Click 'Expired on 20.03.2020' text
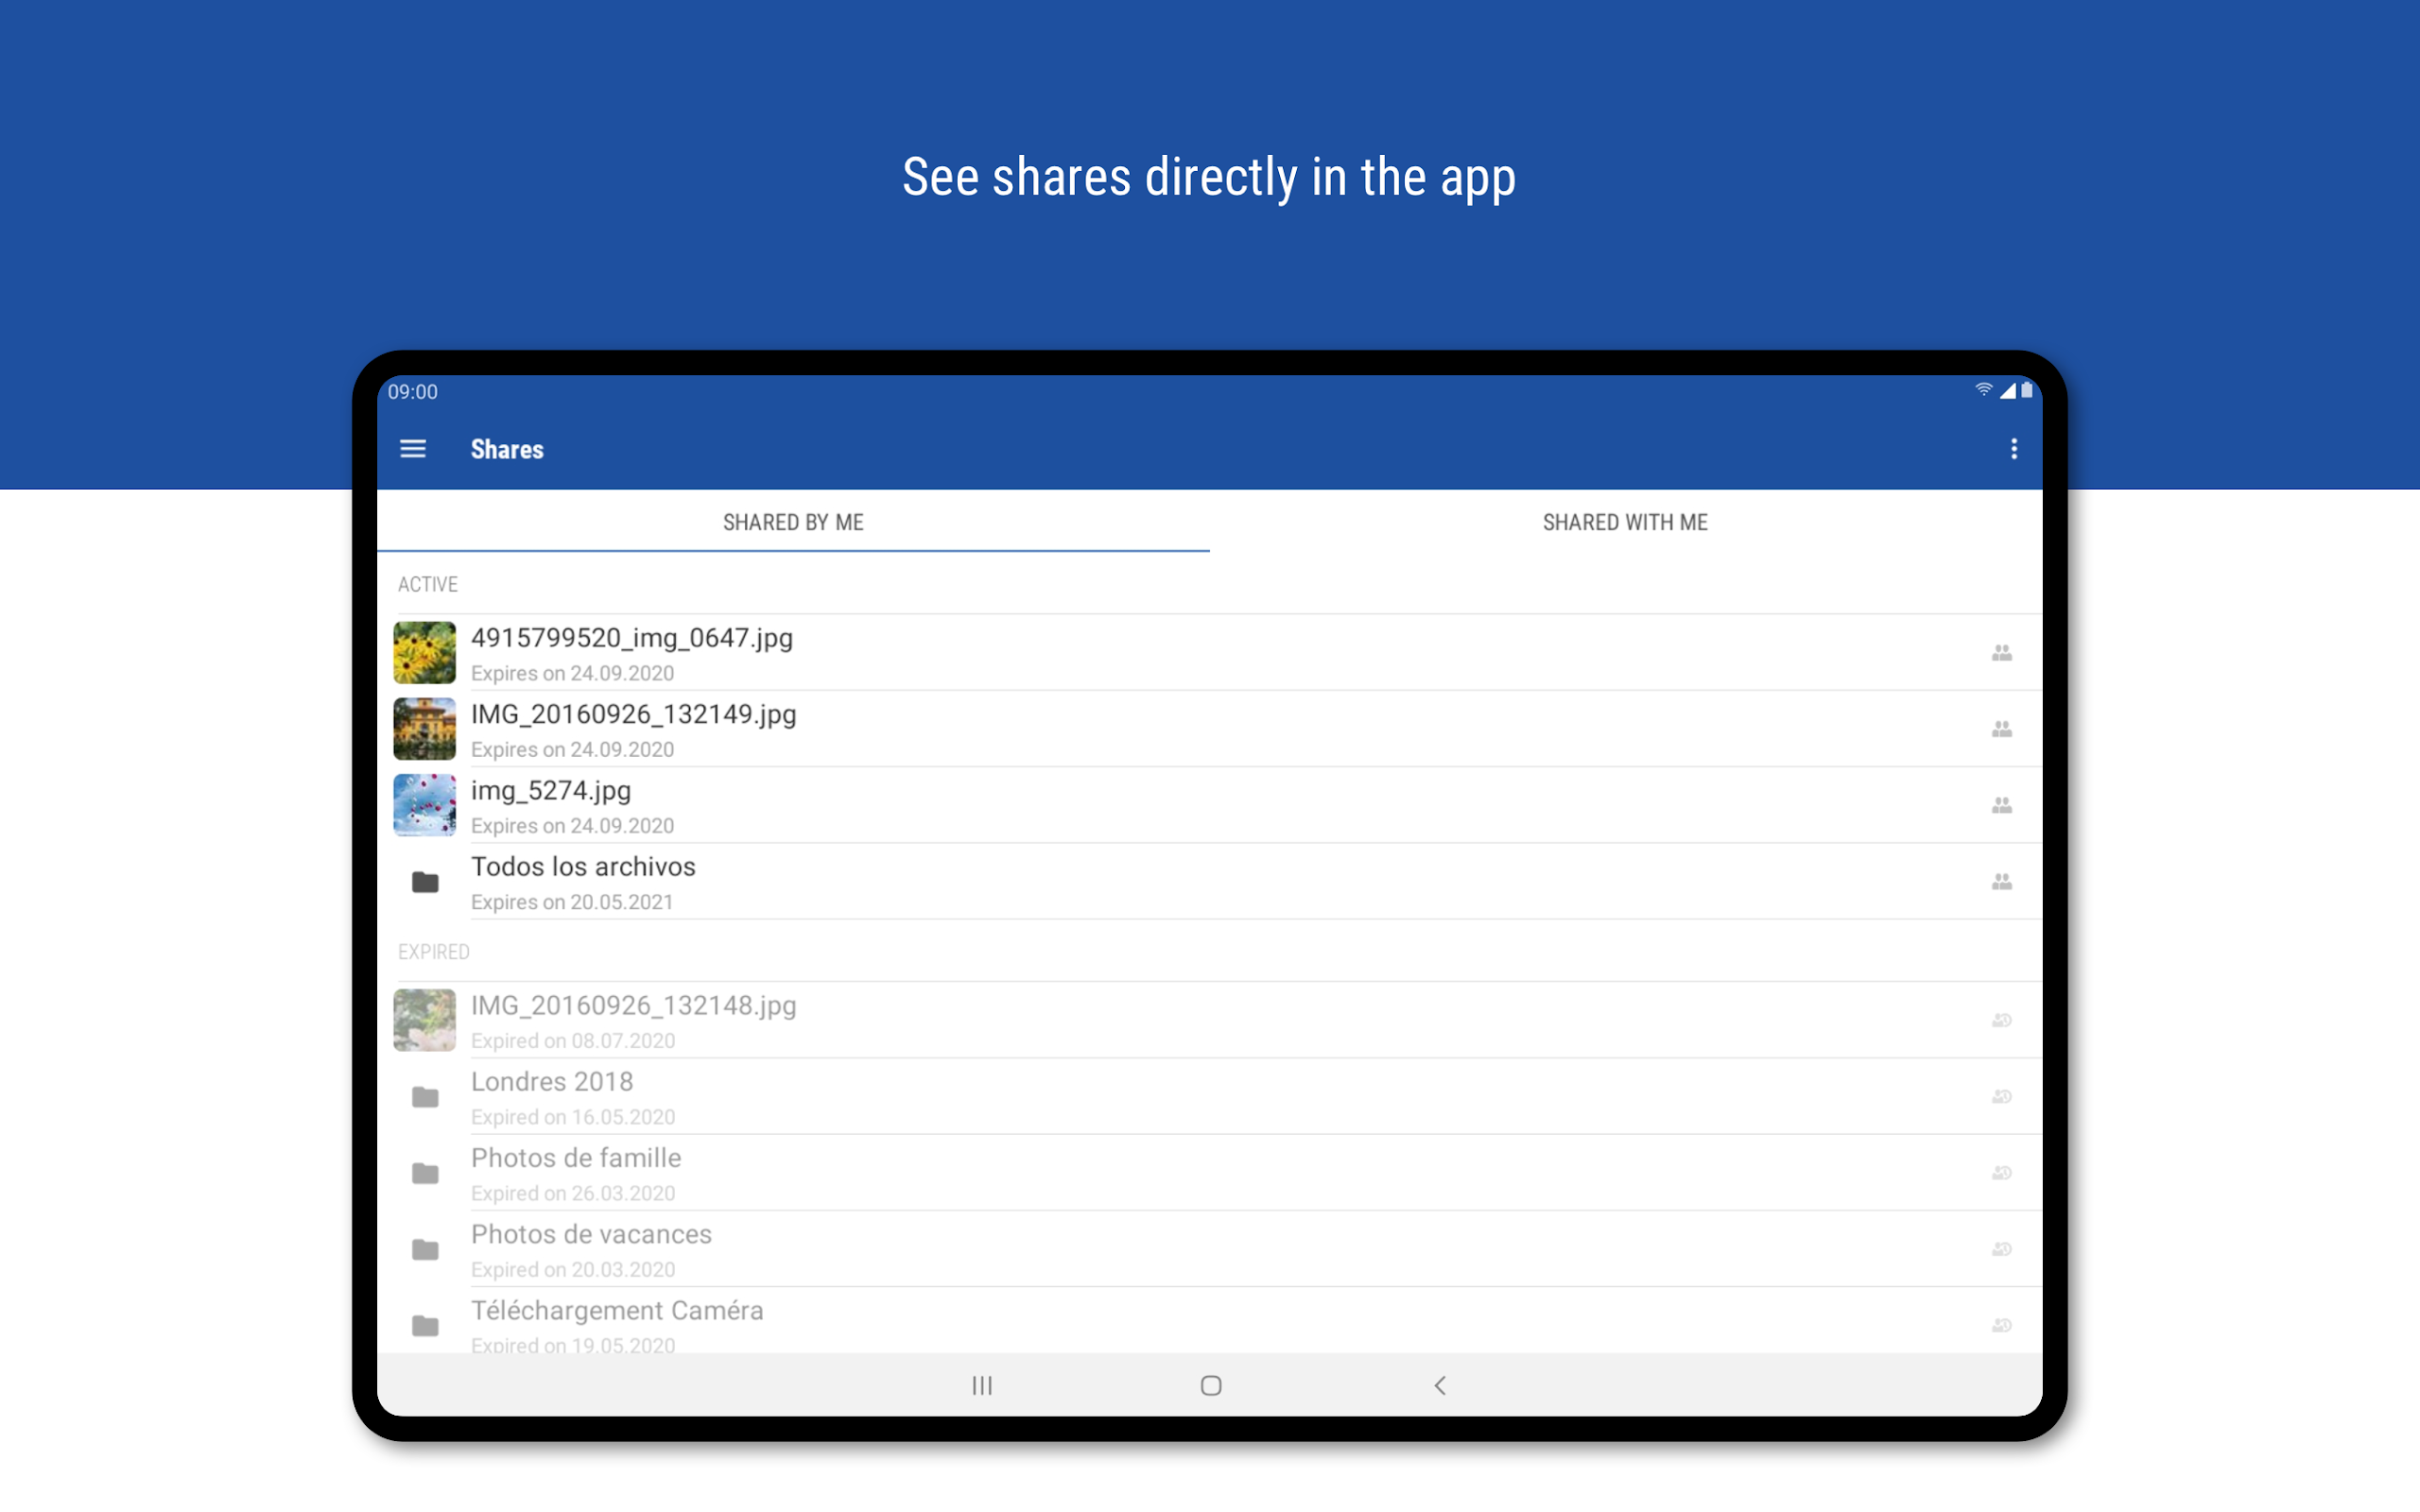The image size is (2420, 1512). [x=573, y=1269]
